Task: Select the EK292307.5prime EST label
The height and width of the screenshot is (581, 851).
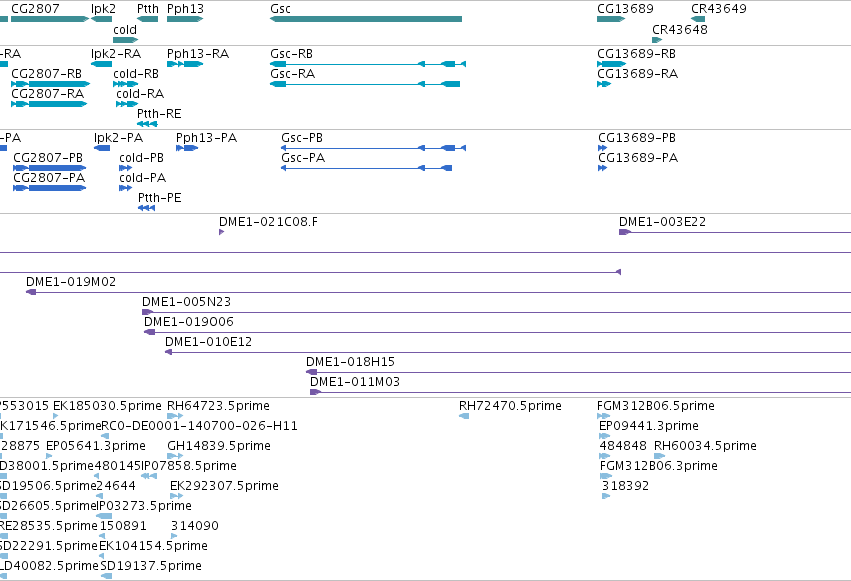Action: pos(224,486)
